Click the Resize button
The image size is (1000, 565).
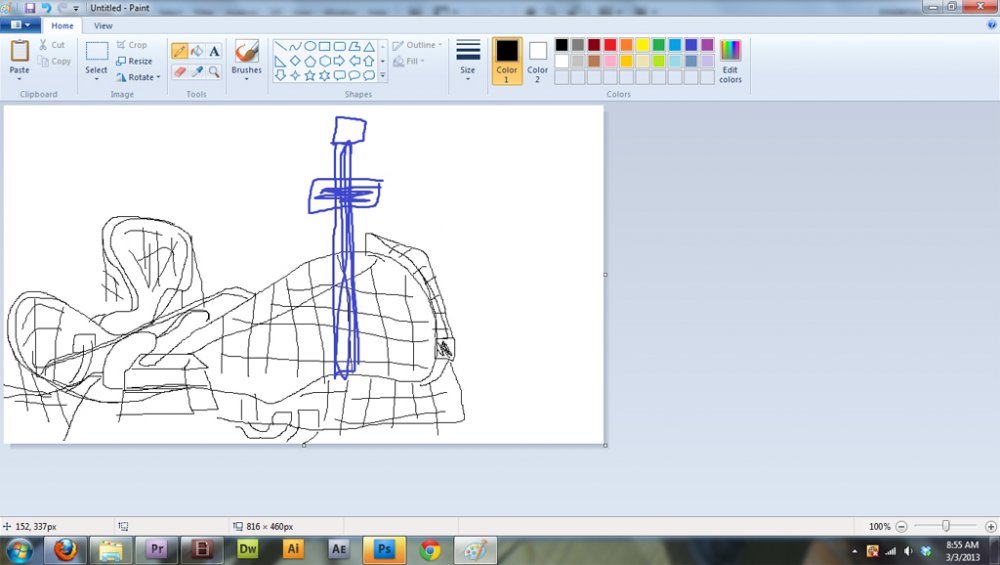134,61
